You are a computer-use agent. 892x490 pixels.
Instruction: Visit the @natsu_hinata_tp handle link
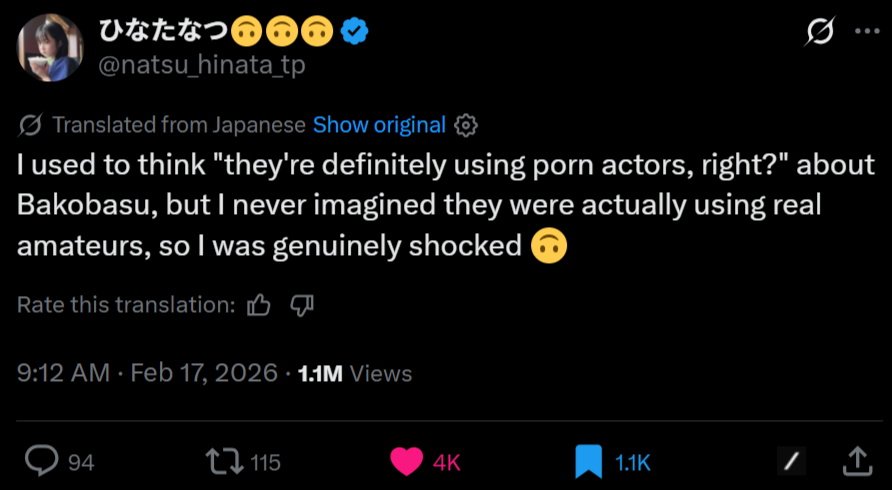pos(201,65)
